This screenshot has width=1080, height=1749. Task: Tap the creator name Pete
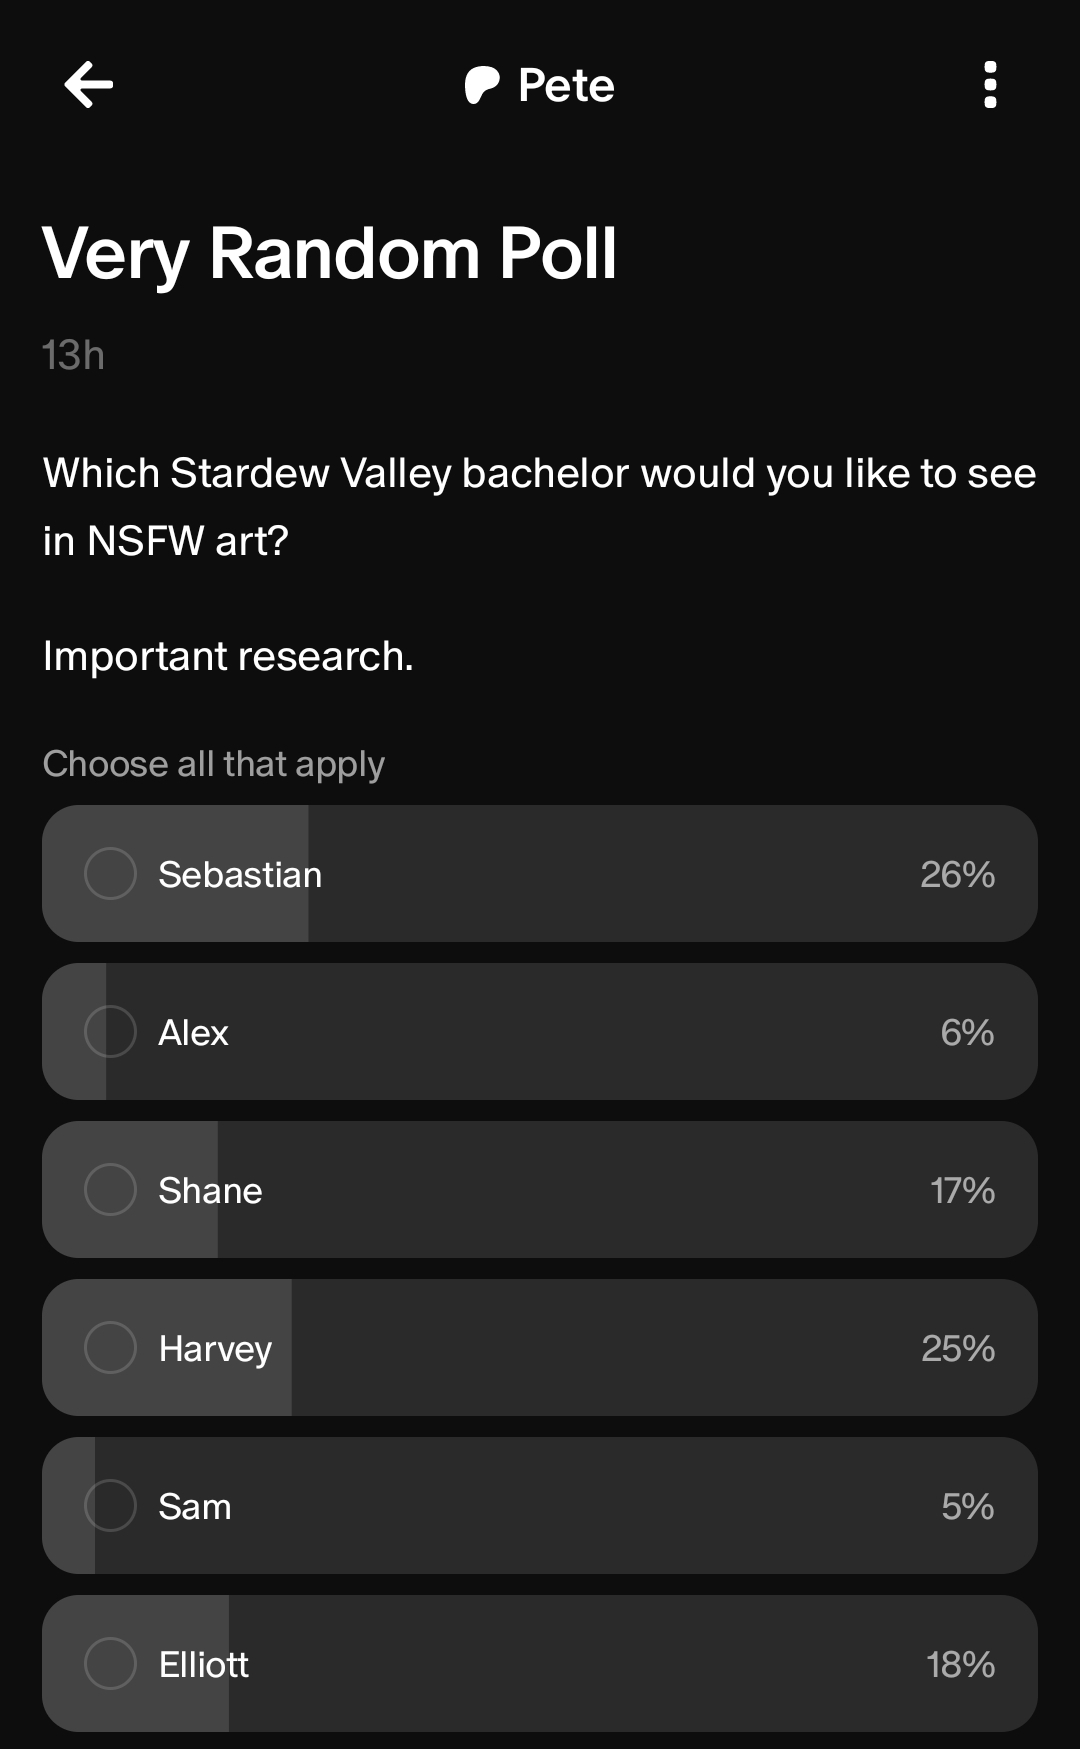(x=566, y=86)
